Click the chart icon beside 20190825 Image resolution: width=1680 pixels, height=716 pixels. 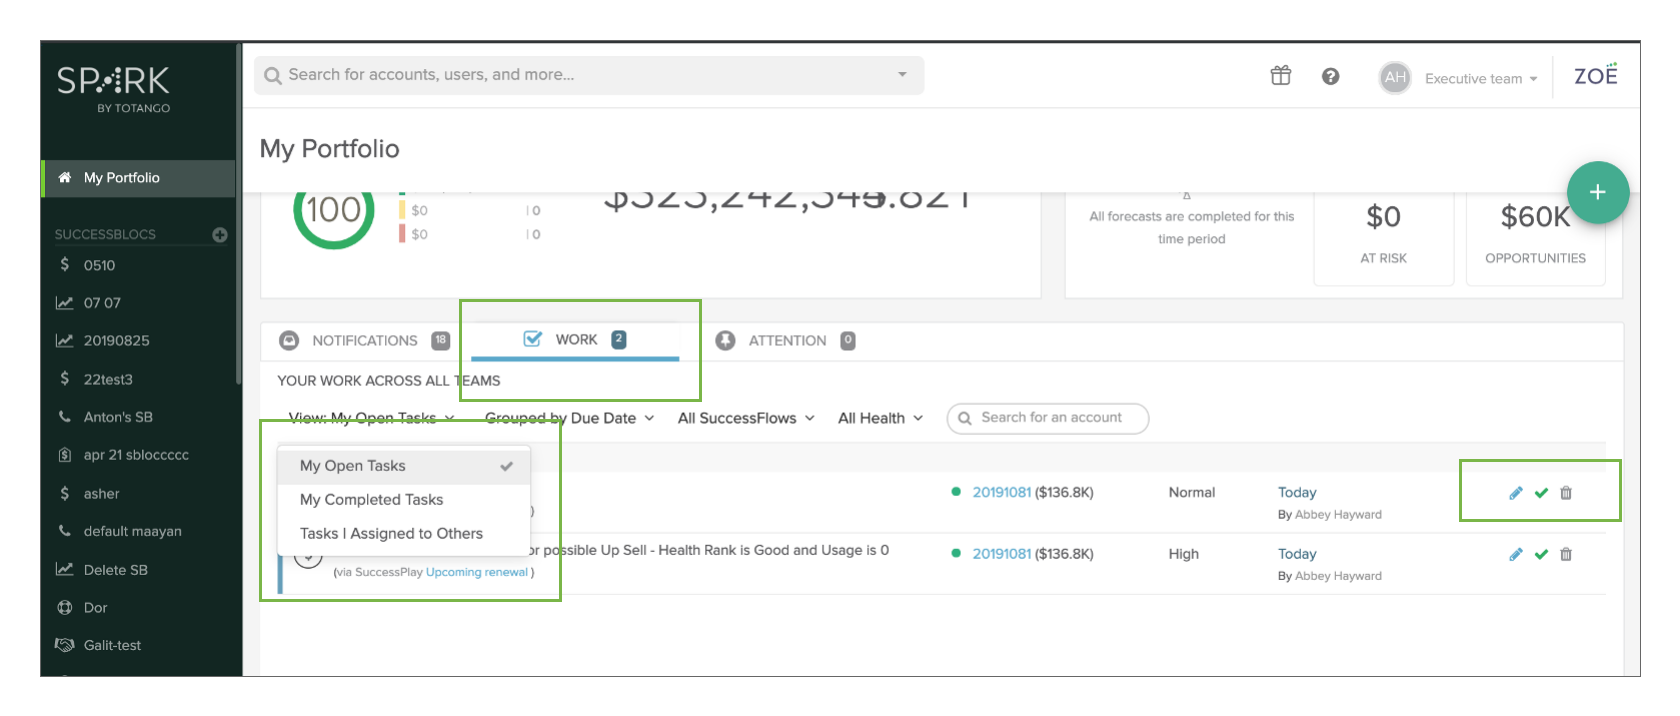pyautogui.click(x=65, y=340)
